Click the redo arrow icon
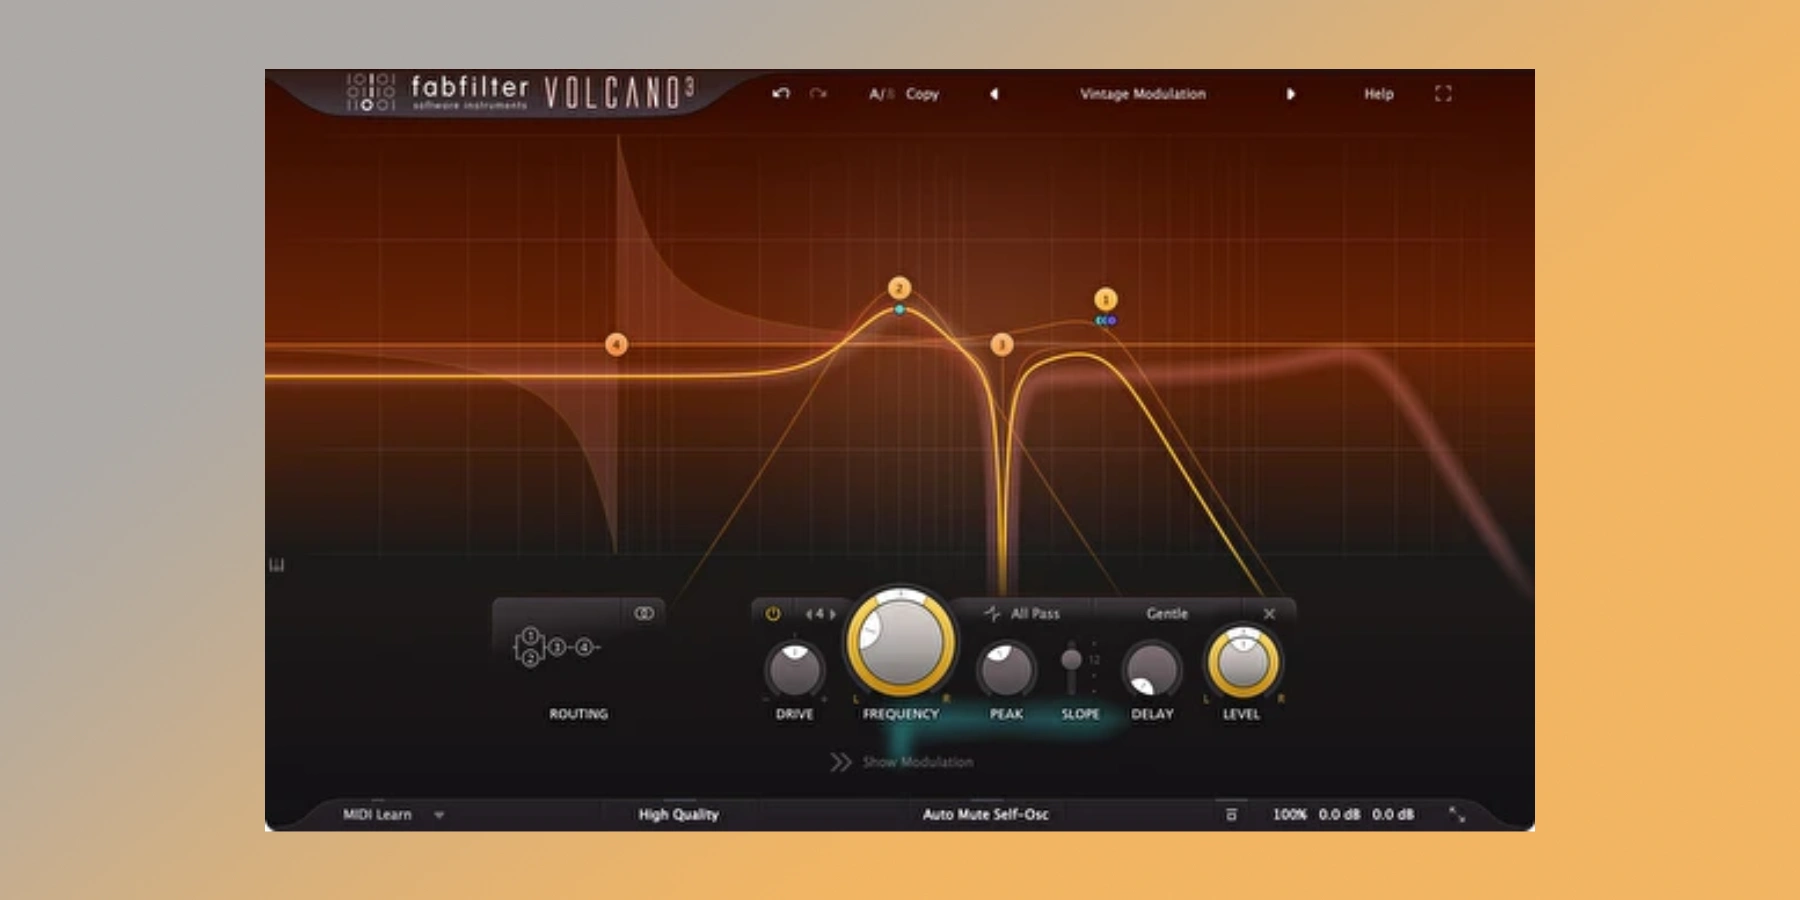The width and height of the screenshot is (1800, 900). pyautogui.click(x=818, y=94)
